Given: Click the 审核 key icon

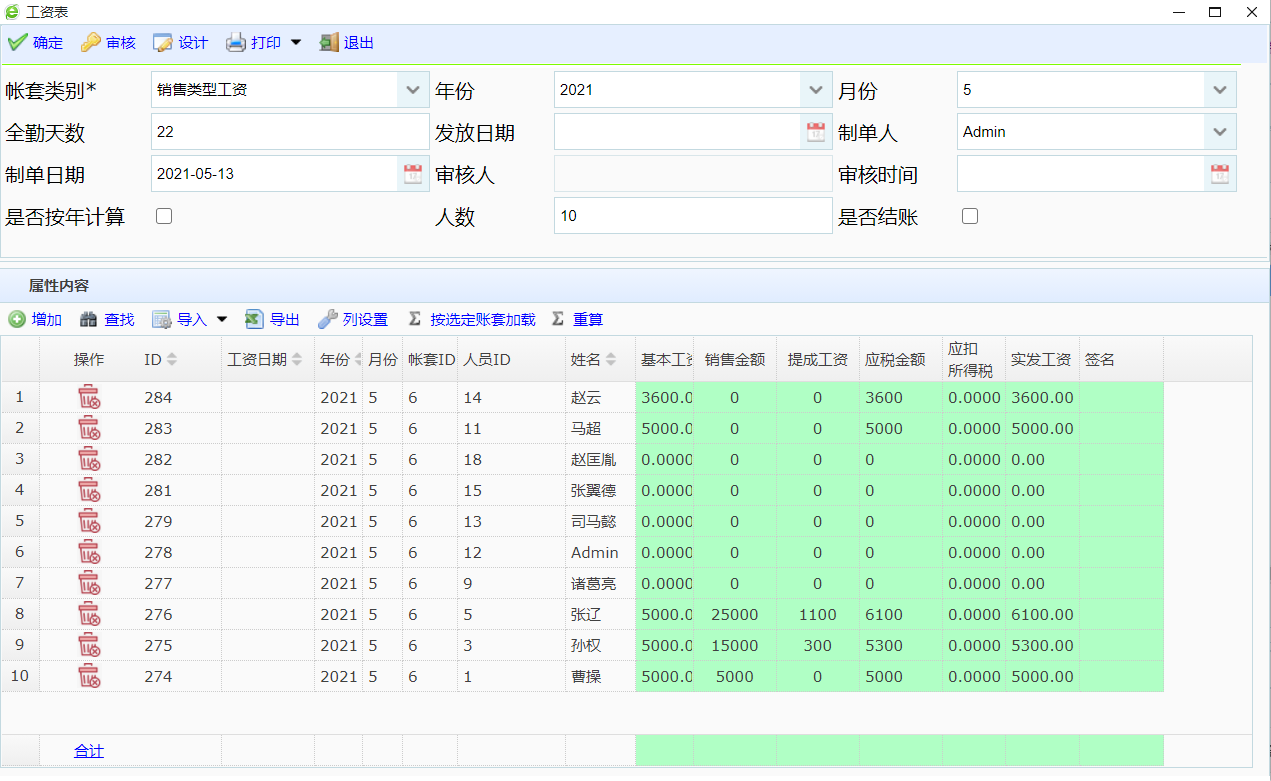Looking at the screenshot, I should click(x=90, y=43).
